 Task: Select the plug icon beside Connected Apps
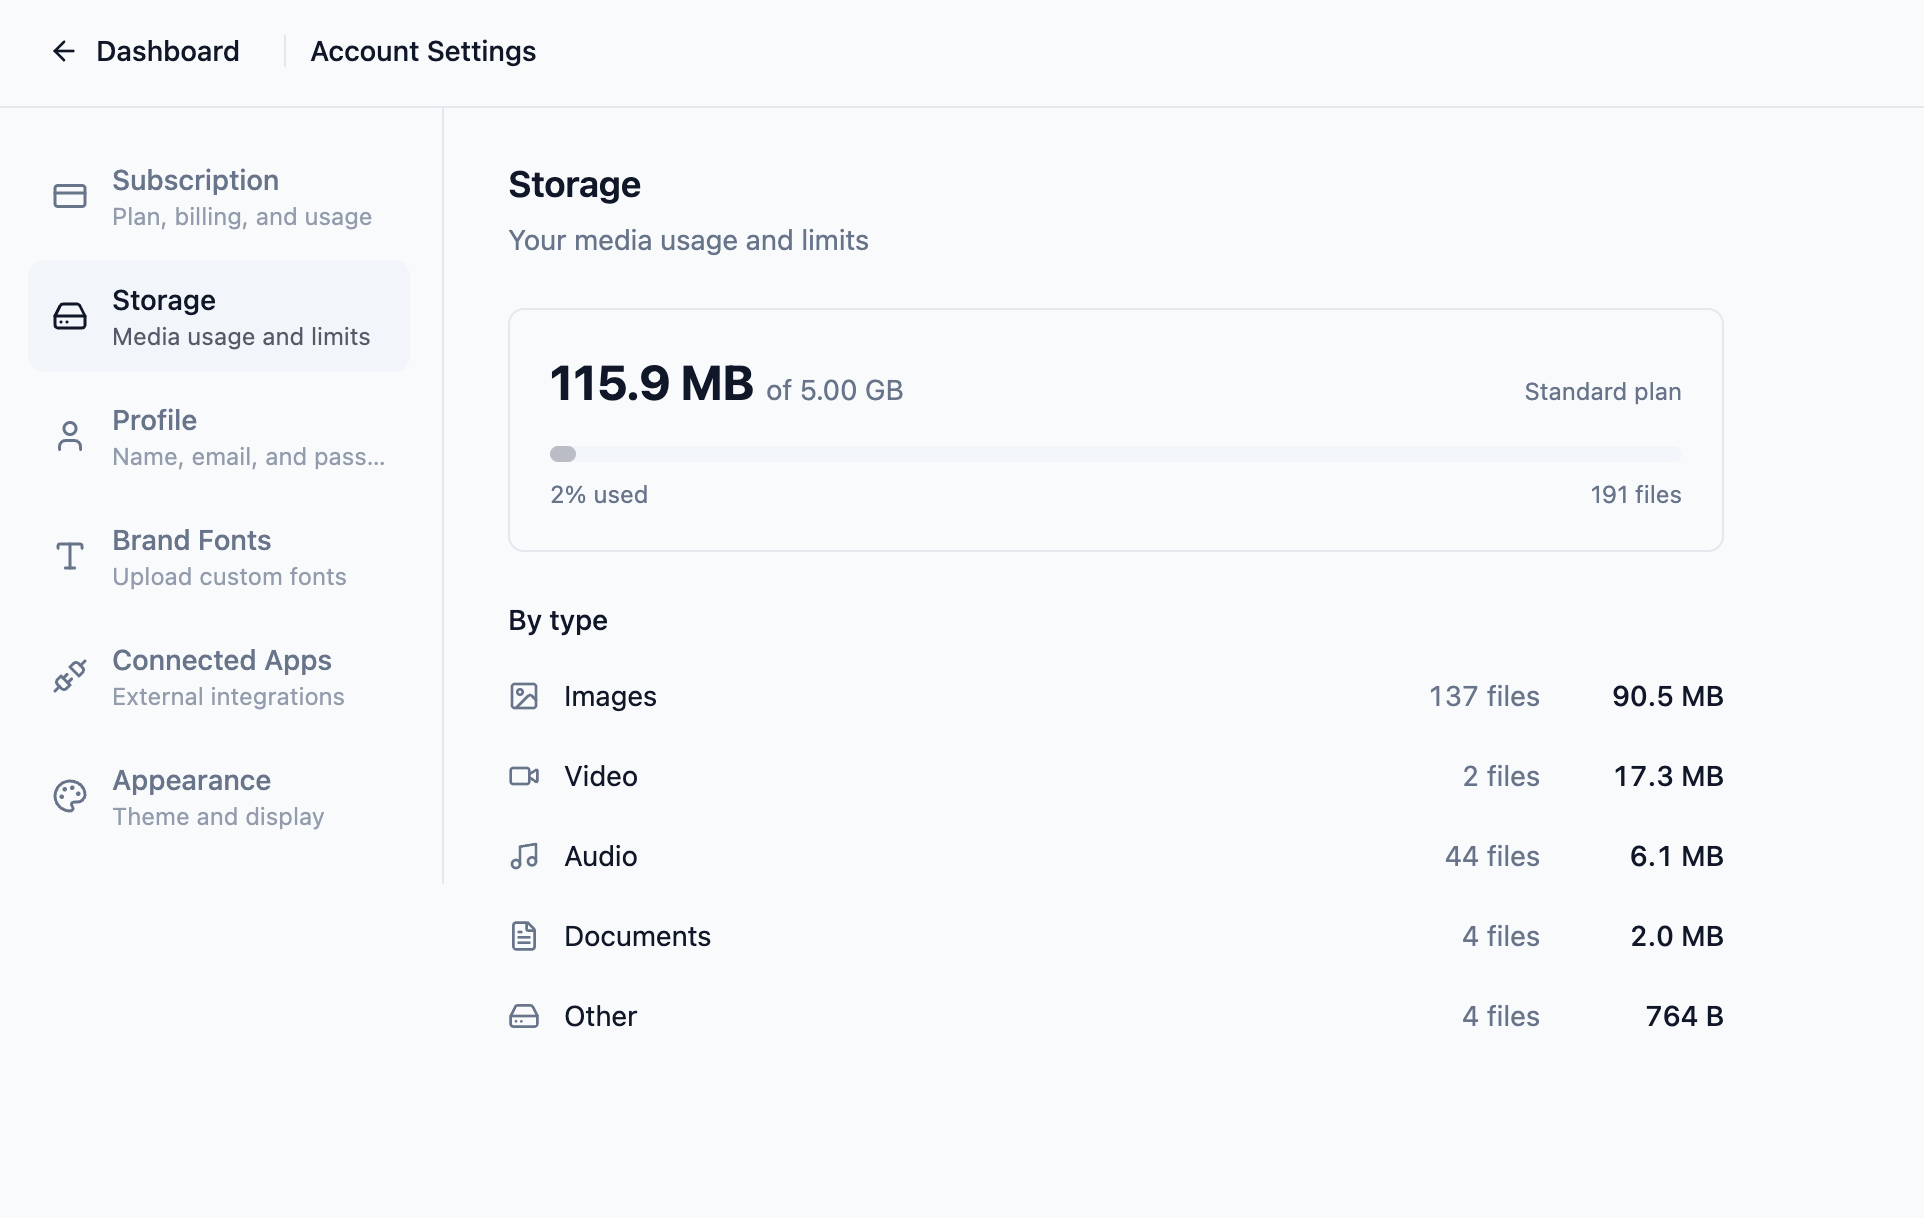click(x=69, y=675)
